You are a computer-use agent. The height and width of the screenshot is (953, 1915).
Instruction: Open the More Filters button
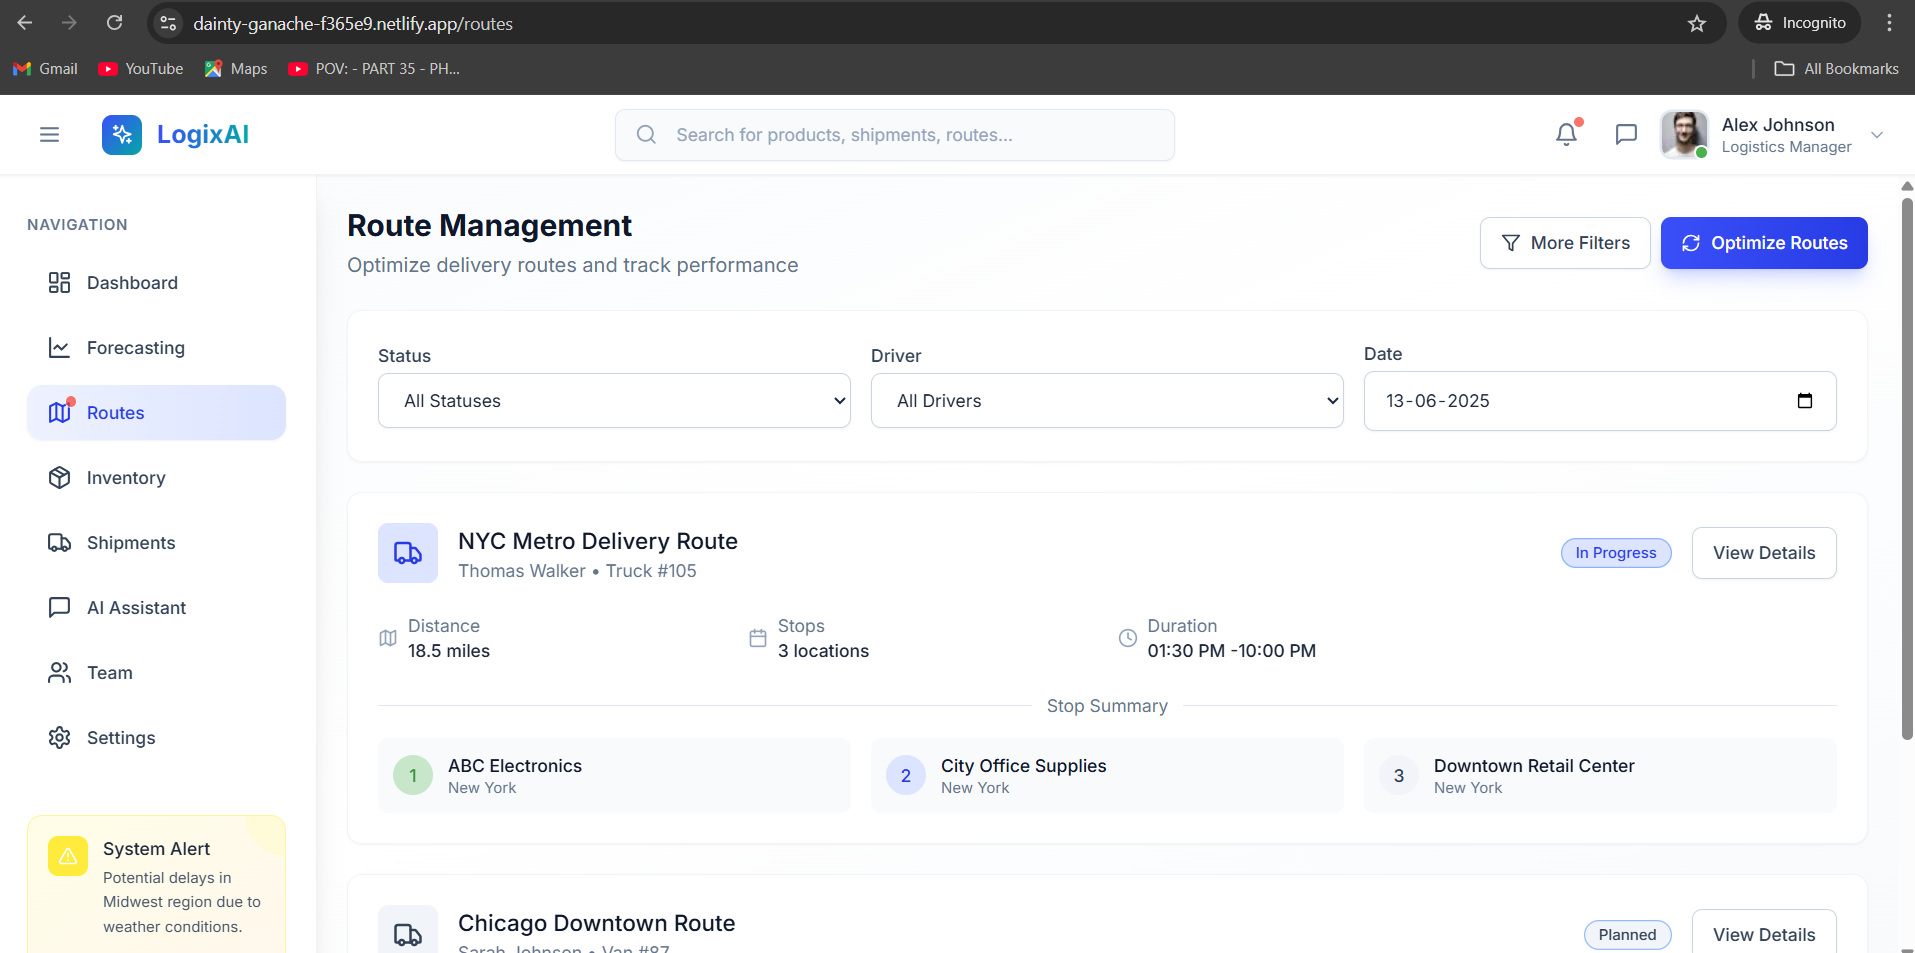pyautogui.click(x=1565, y=243)
